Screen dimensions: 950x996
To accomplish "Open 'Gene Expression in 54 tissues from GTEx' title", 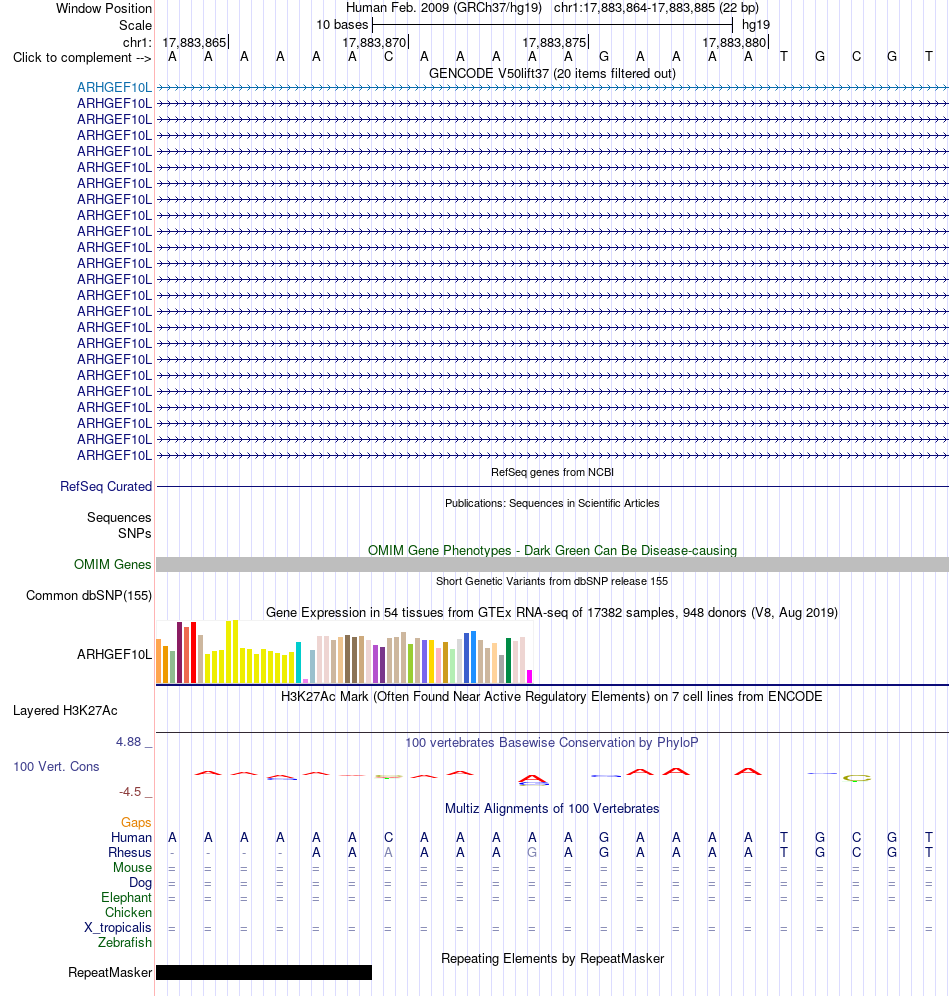I will [x=552, y=613].
